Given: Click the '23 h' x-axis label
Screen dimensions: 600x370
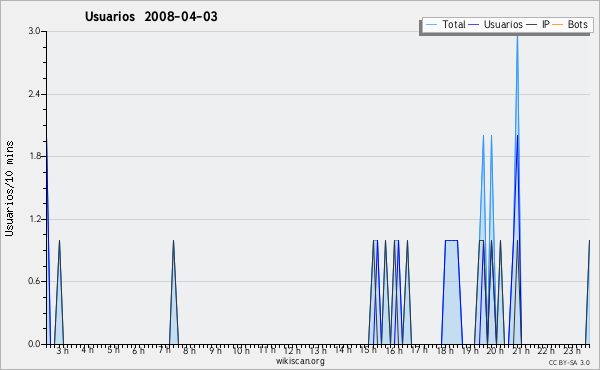Looking at the screenshot, I should [572, 351].
